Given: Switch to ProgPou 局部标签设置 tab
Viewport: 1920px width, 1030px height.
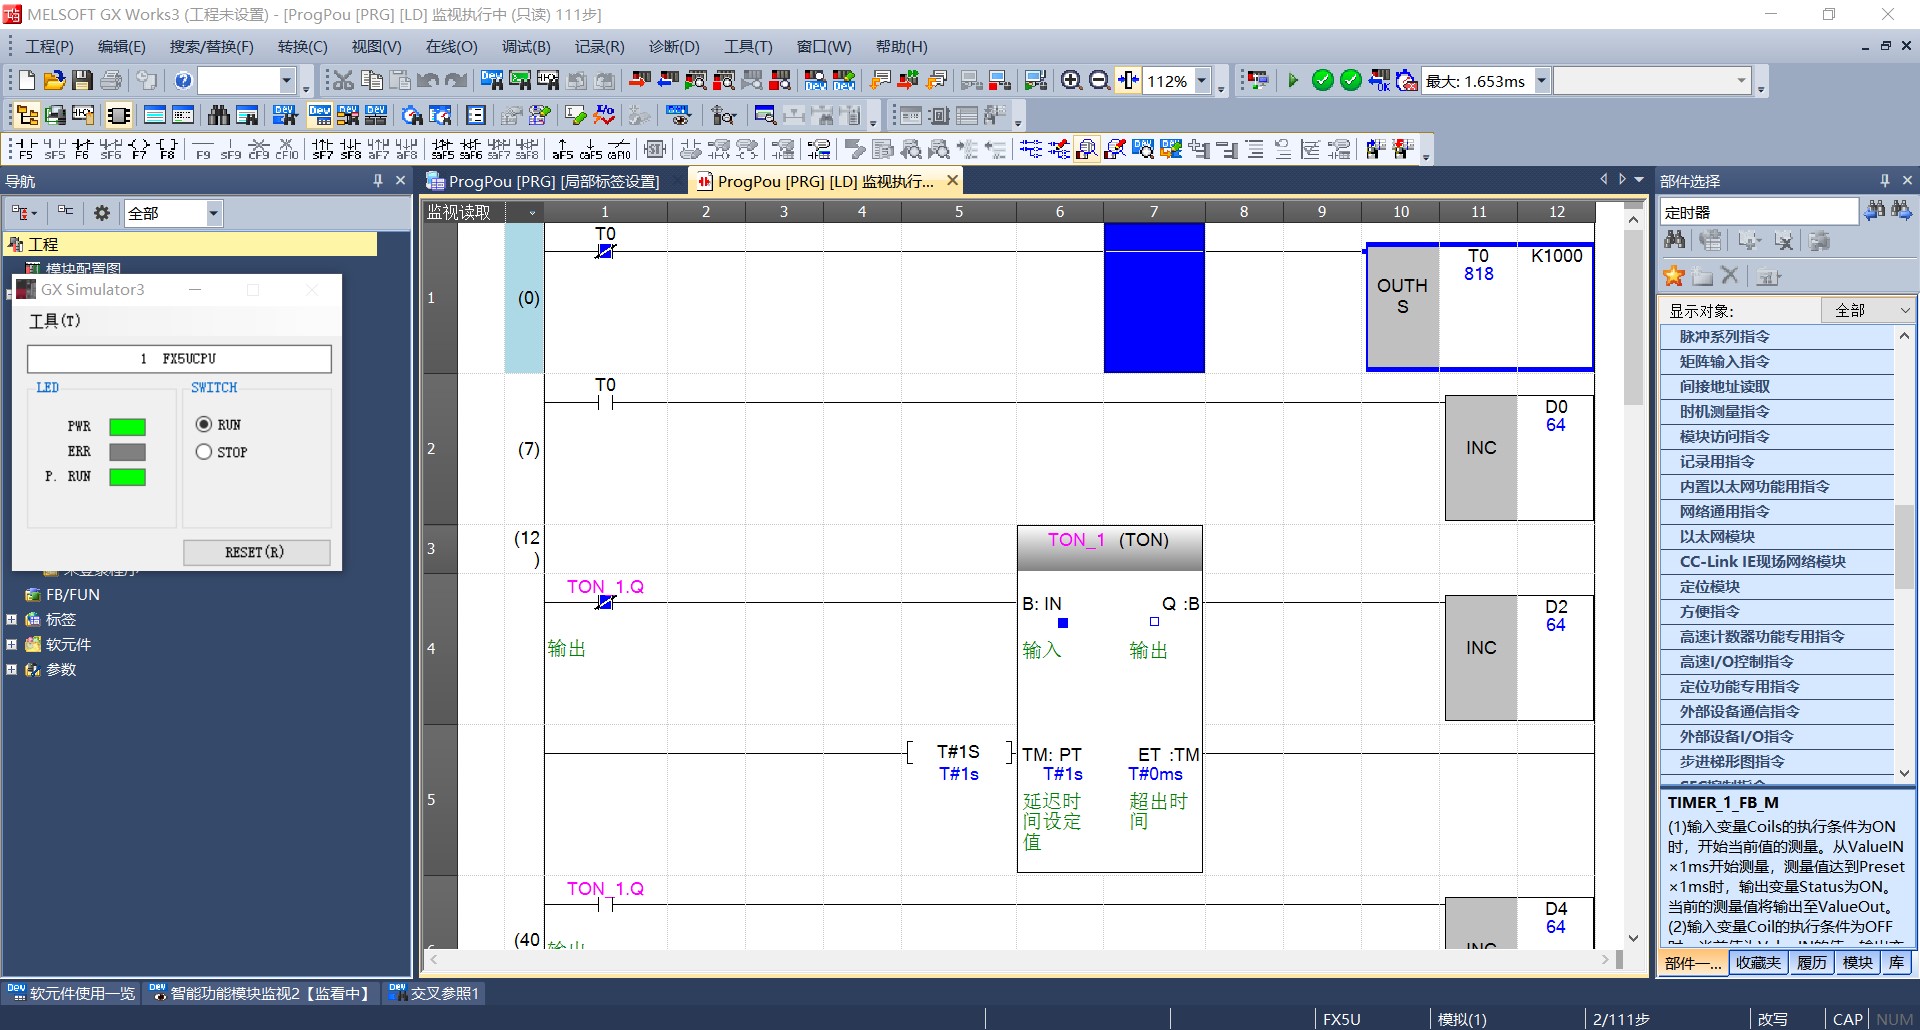Looking at the screenshot, I should (x=553, y=181).
